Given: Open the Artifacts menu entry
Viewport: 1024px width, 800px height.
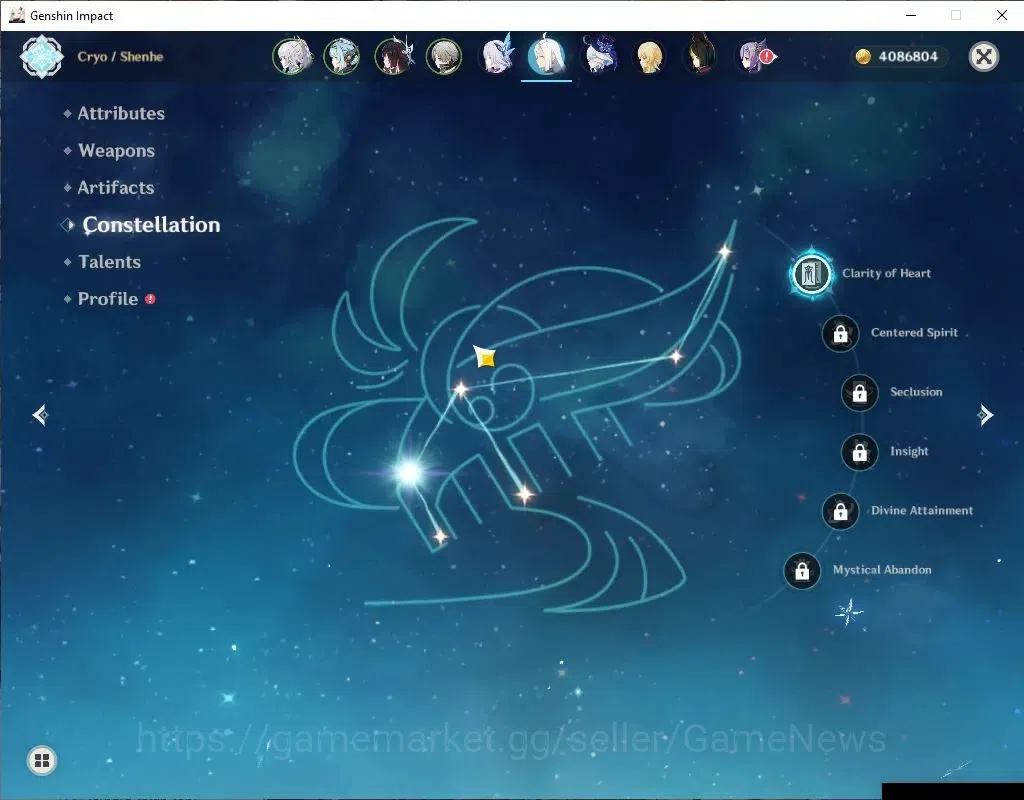Looking at the screenshot, I should coord(116,188).
